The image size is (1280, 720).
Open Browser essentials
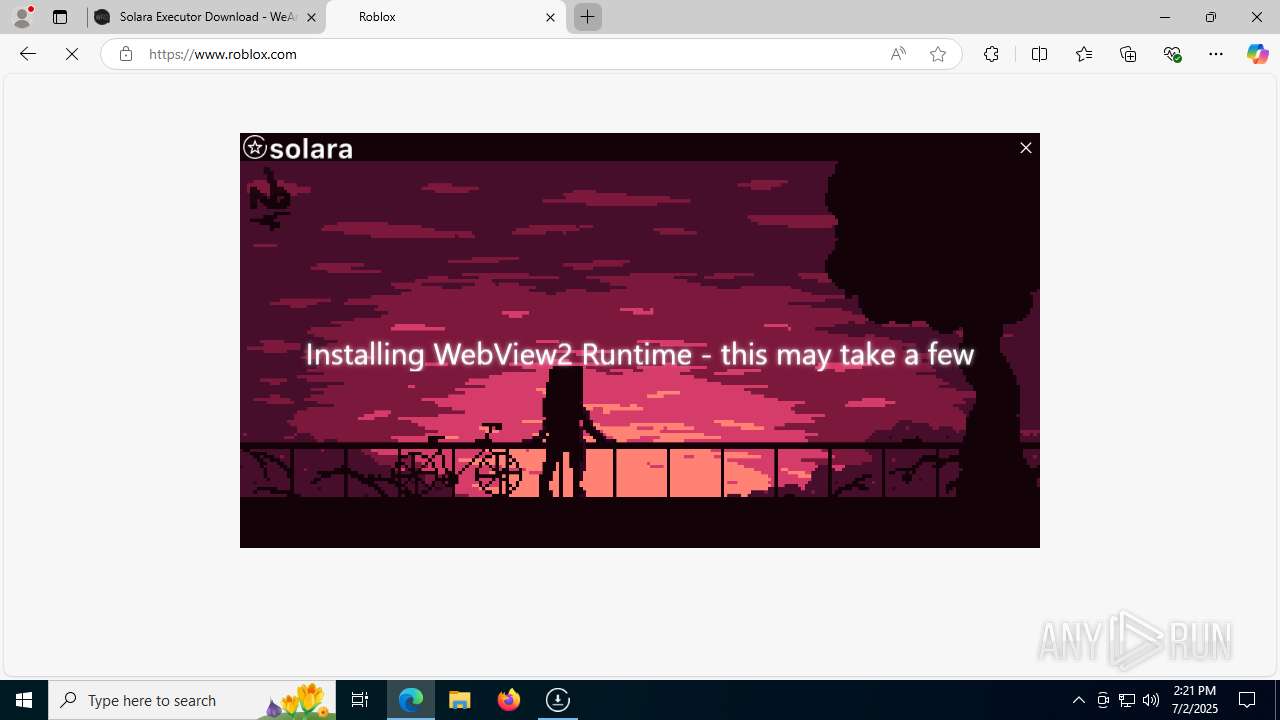click(1172, 54)
